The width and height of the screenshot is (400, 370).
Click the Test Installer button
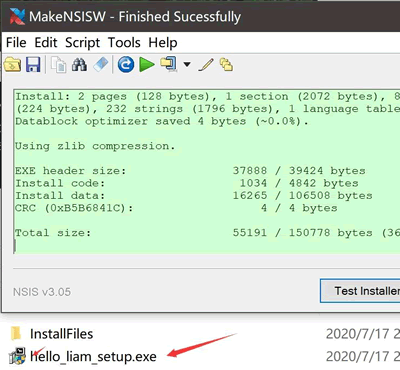(x=360, y=291)
